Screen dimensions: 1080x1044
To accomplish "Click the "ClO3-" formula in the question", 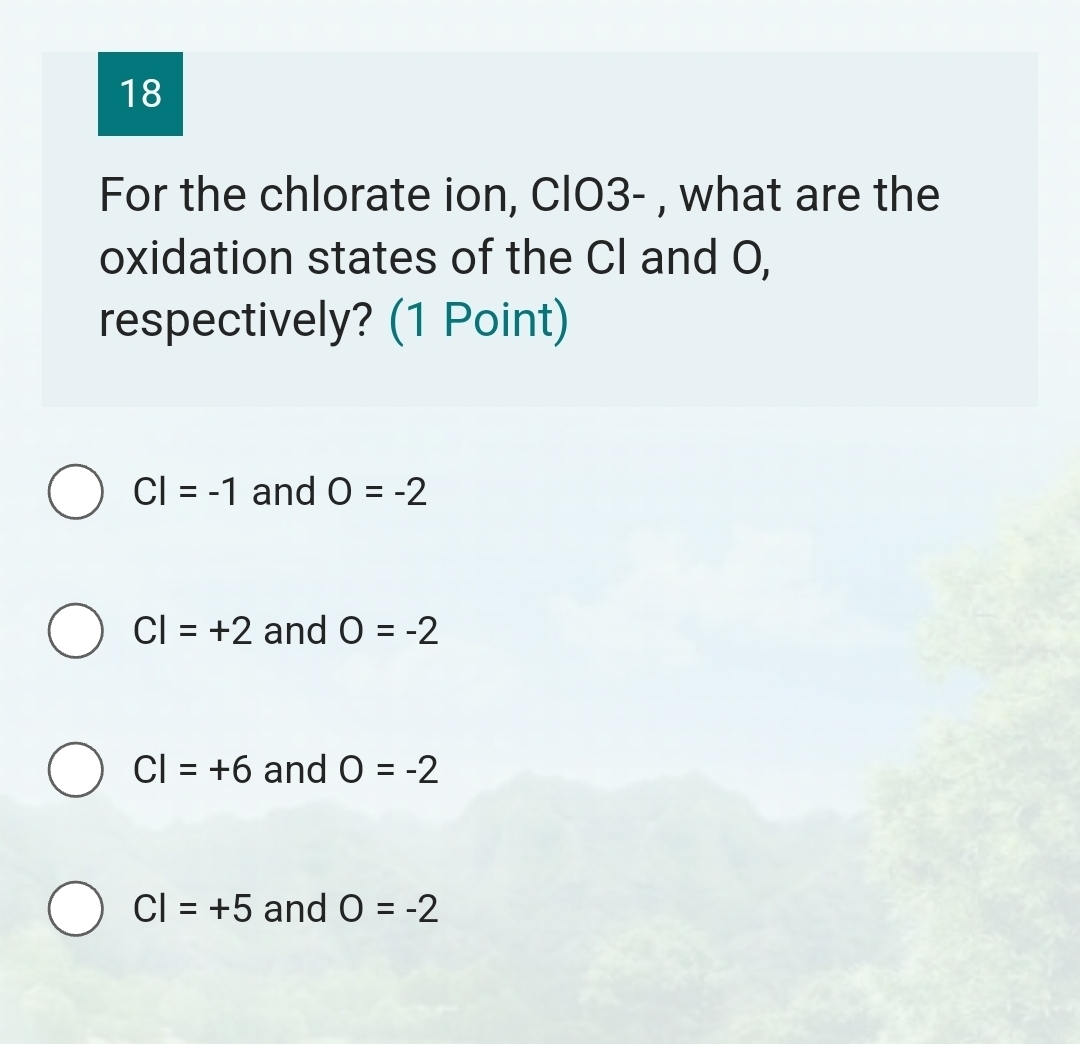I will pos(593,195).
